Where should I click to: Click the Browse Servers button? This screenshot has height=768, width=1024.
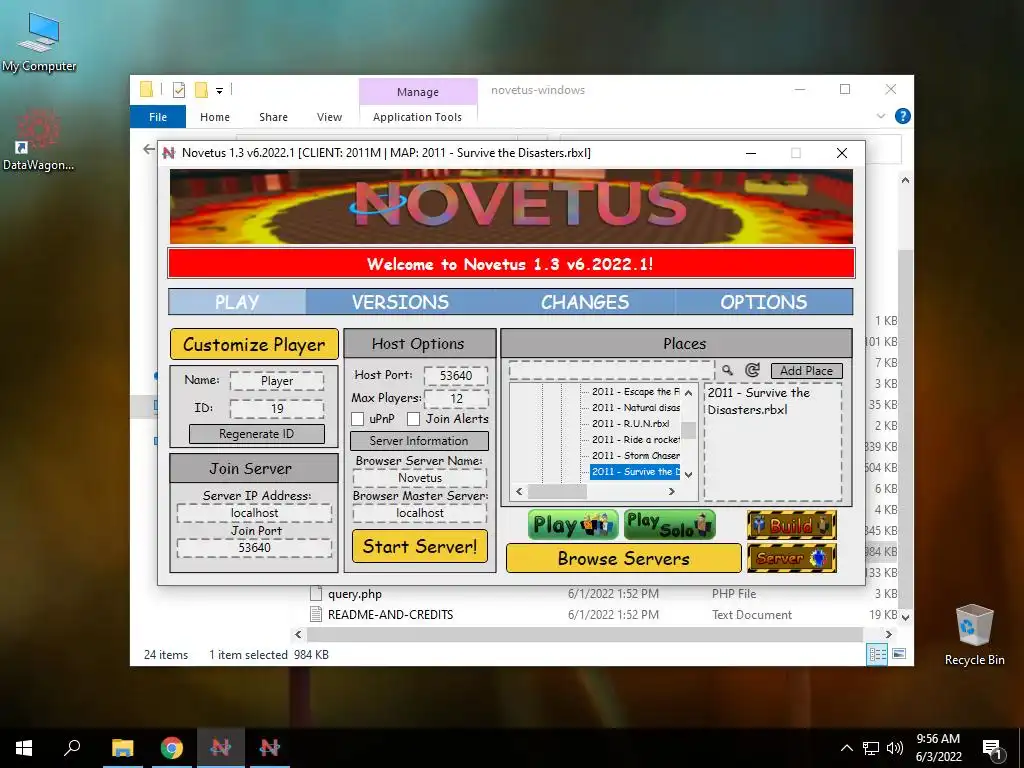click(x=624, y=558)
